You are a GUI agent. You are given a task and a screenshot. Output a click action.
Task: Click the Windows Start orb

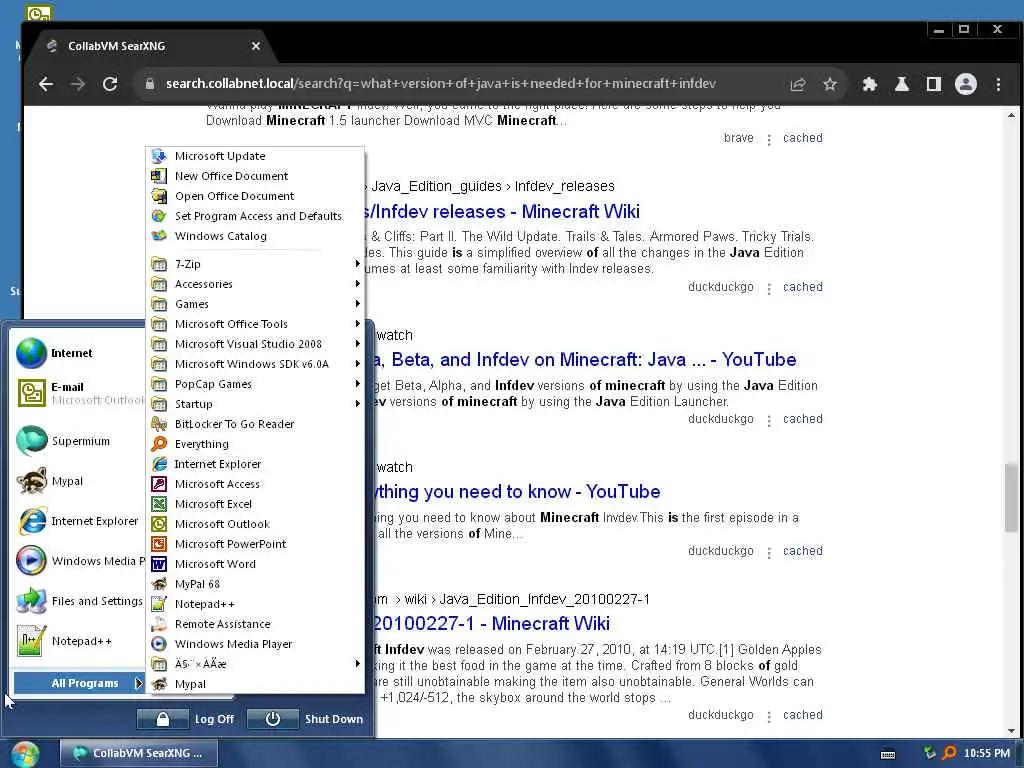(25, 754)
